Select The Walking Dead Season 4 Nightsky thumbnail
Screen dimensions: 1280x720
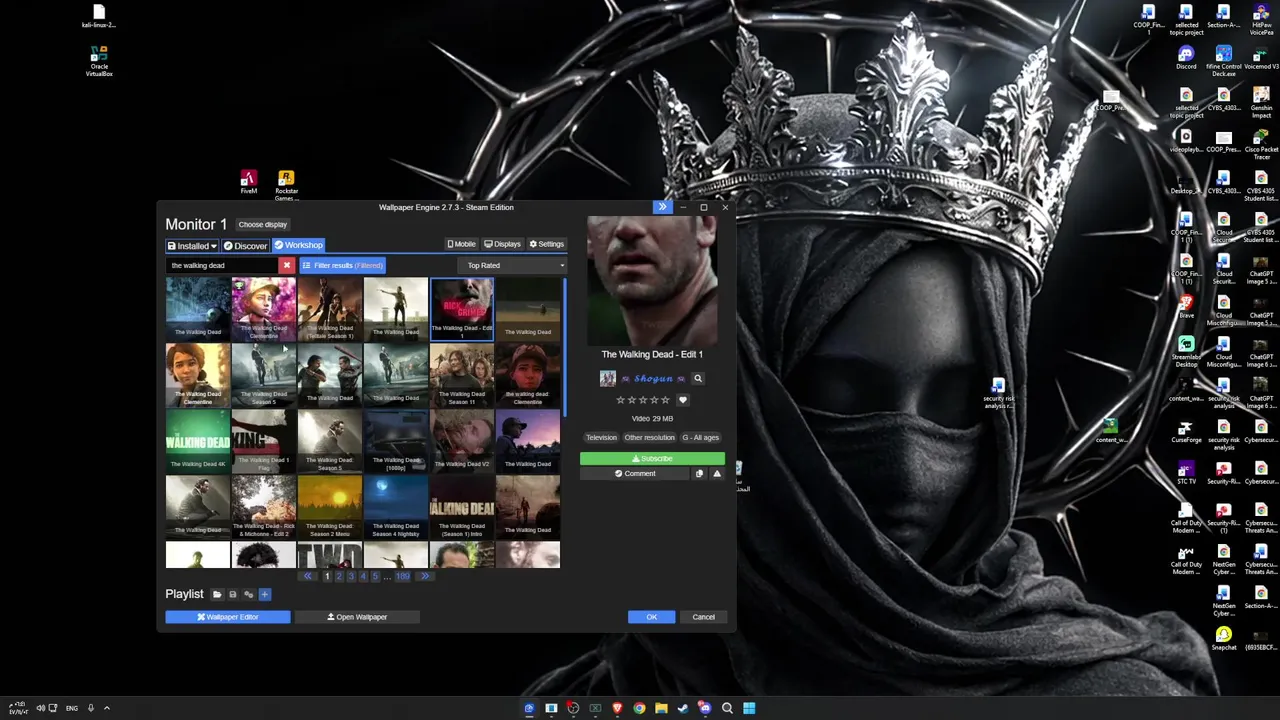(x=396, y=507)
